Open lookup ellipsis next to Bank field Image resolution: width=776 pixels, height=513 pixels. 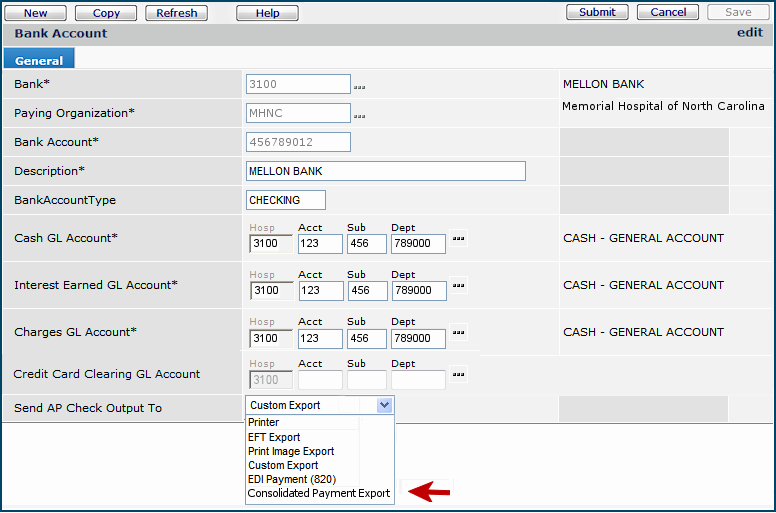coord(359,88)
